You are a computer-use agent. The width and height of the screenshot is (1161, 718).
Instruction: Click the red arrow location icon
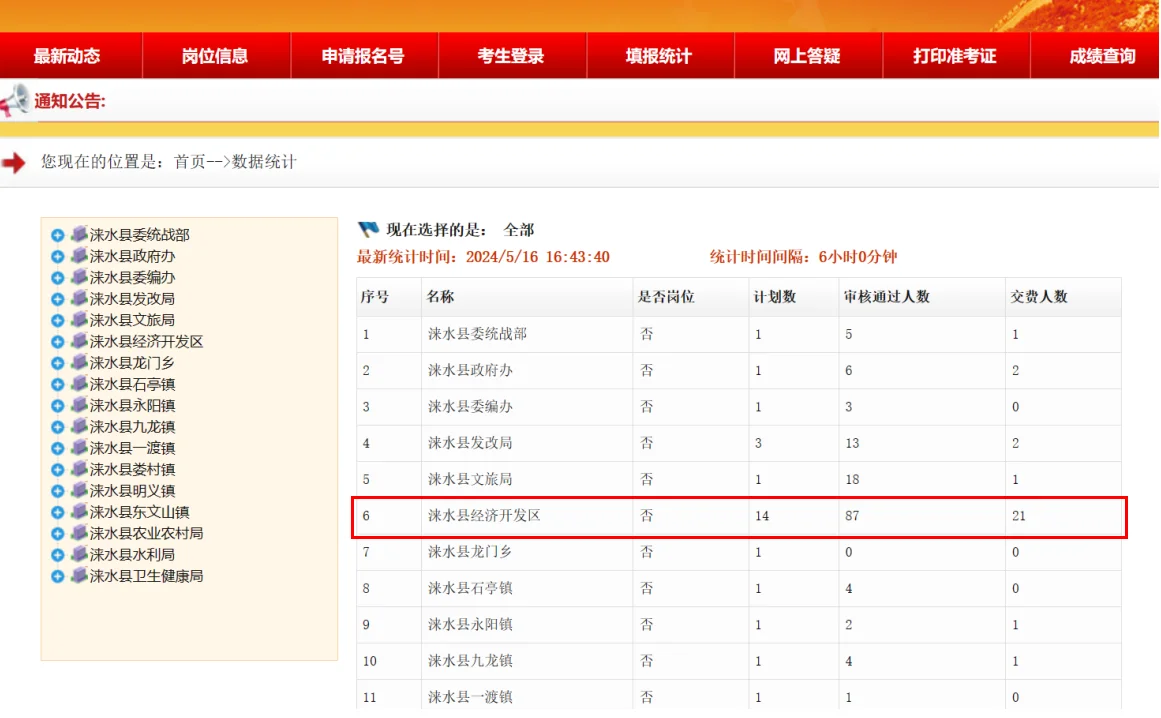(x=13, y=163)
